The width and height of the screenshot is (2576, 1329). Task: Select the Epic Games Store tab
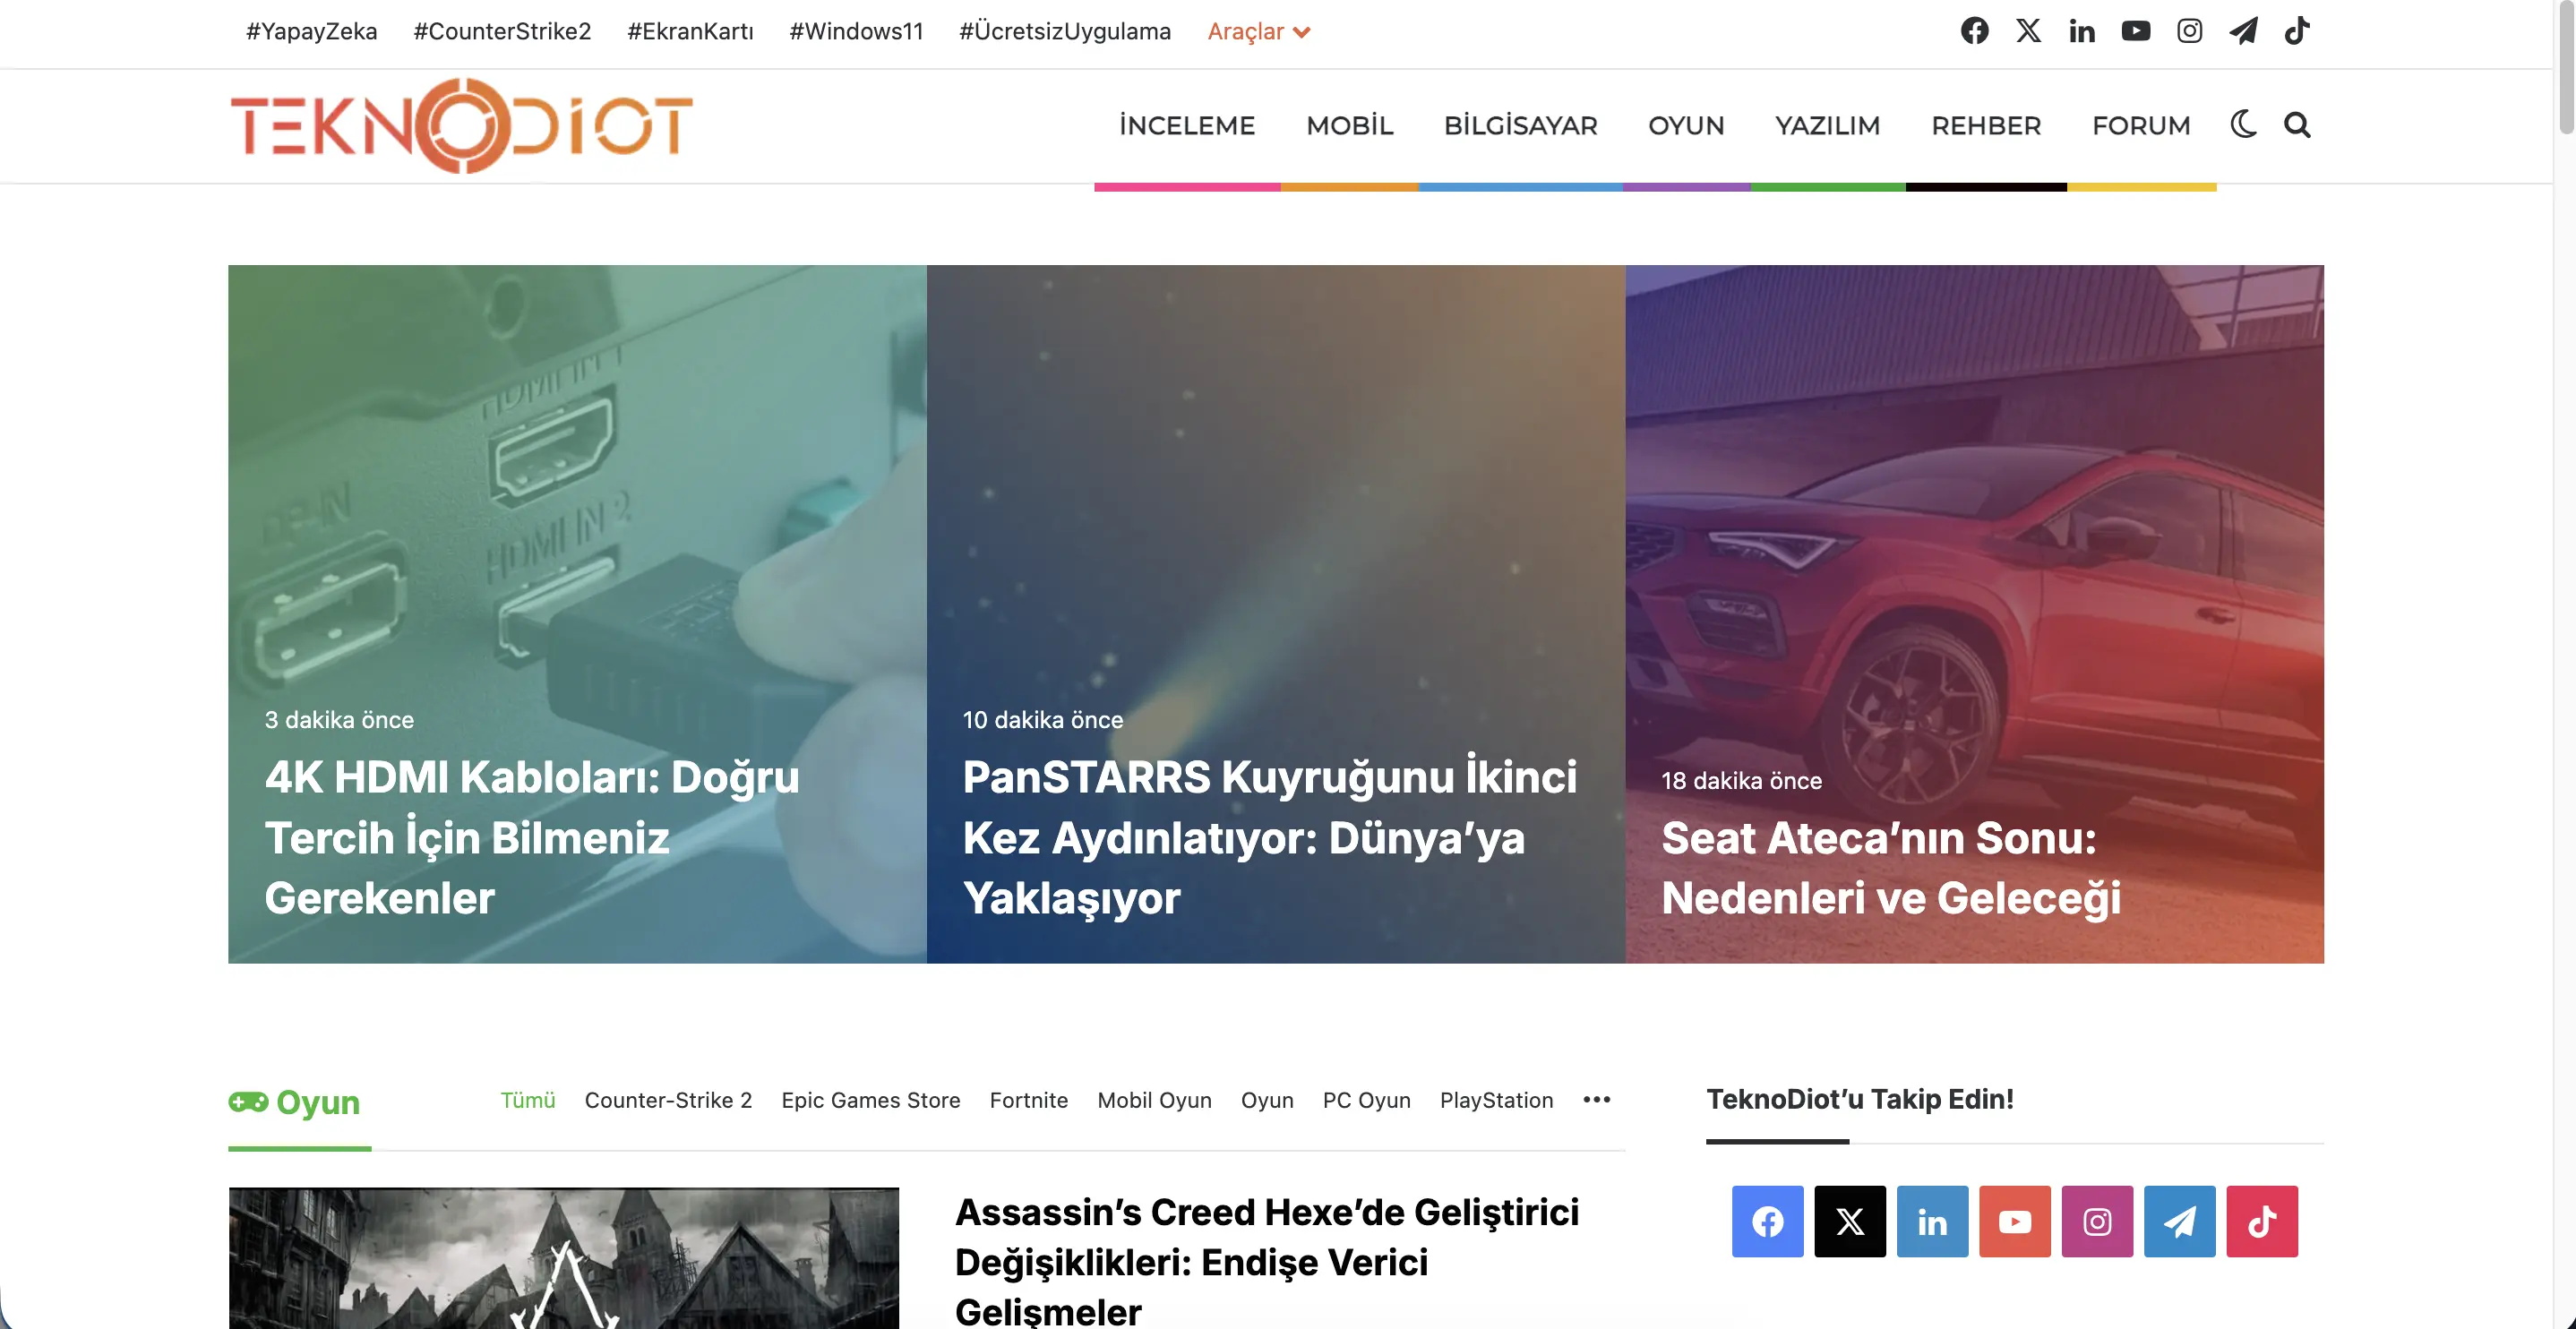coord(871,1100)
